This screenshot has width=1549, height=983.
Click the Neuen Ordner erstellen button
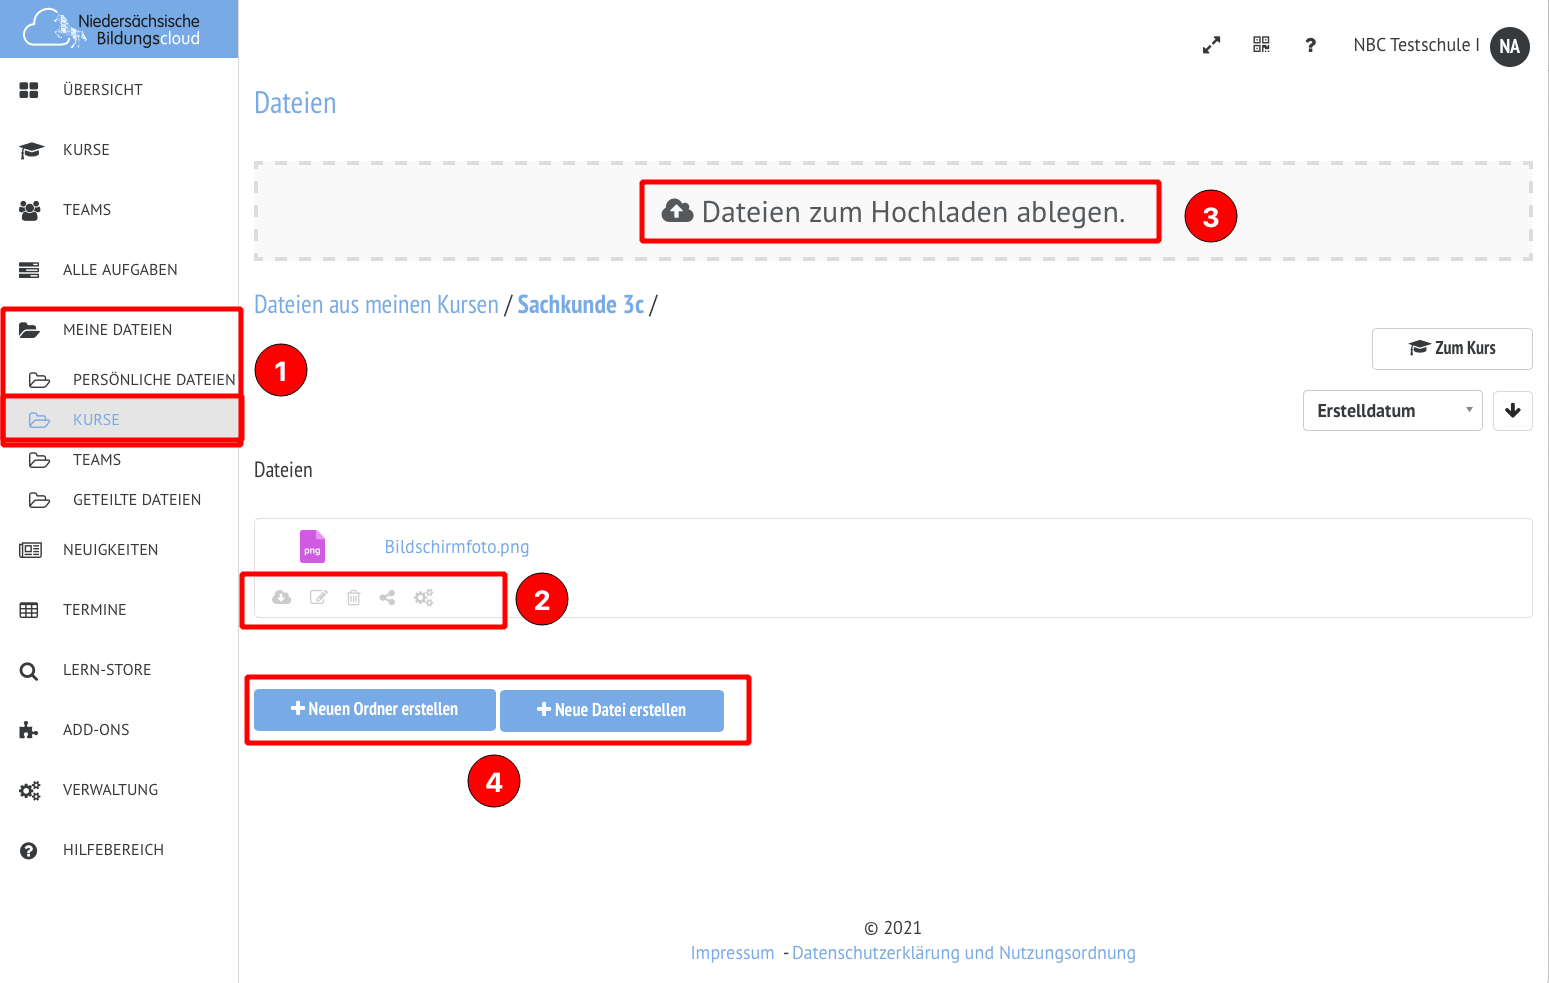375,710
